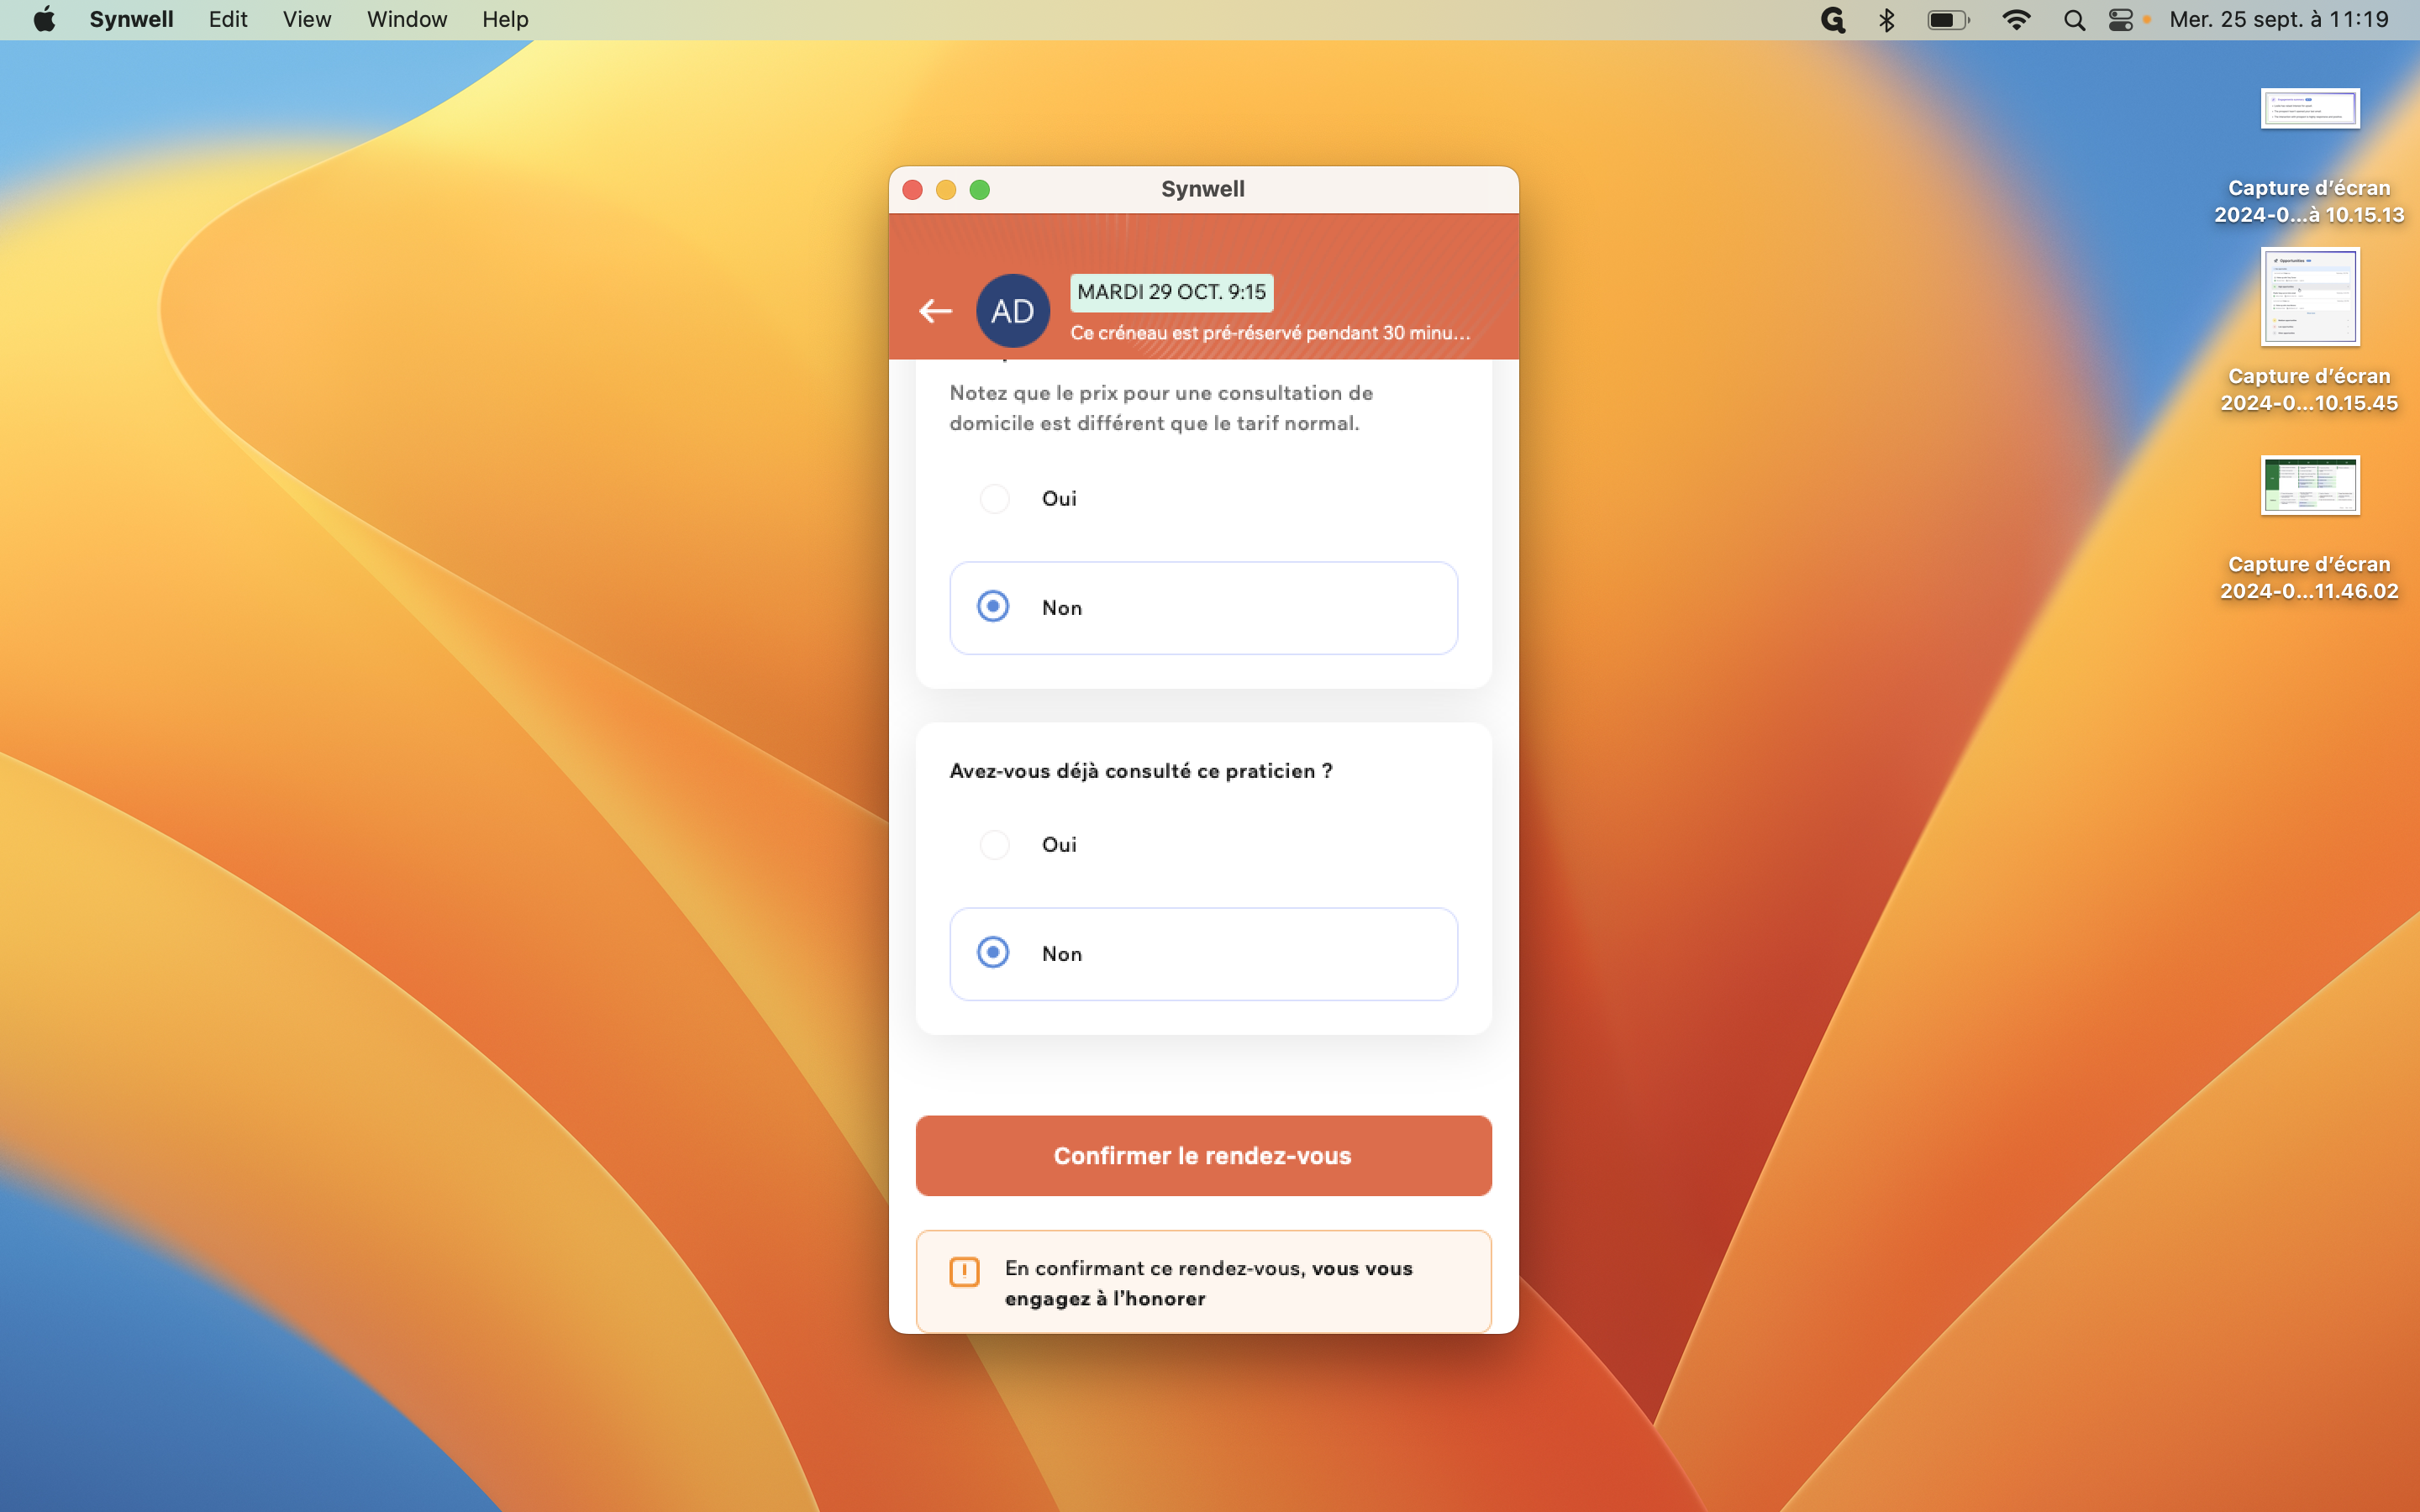Open the Window menu
Viewport: 2420px width, 1512px height.
[406, 19]
